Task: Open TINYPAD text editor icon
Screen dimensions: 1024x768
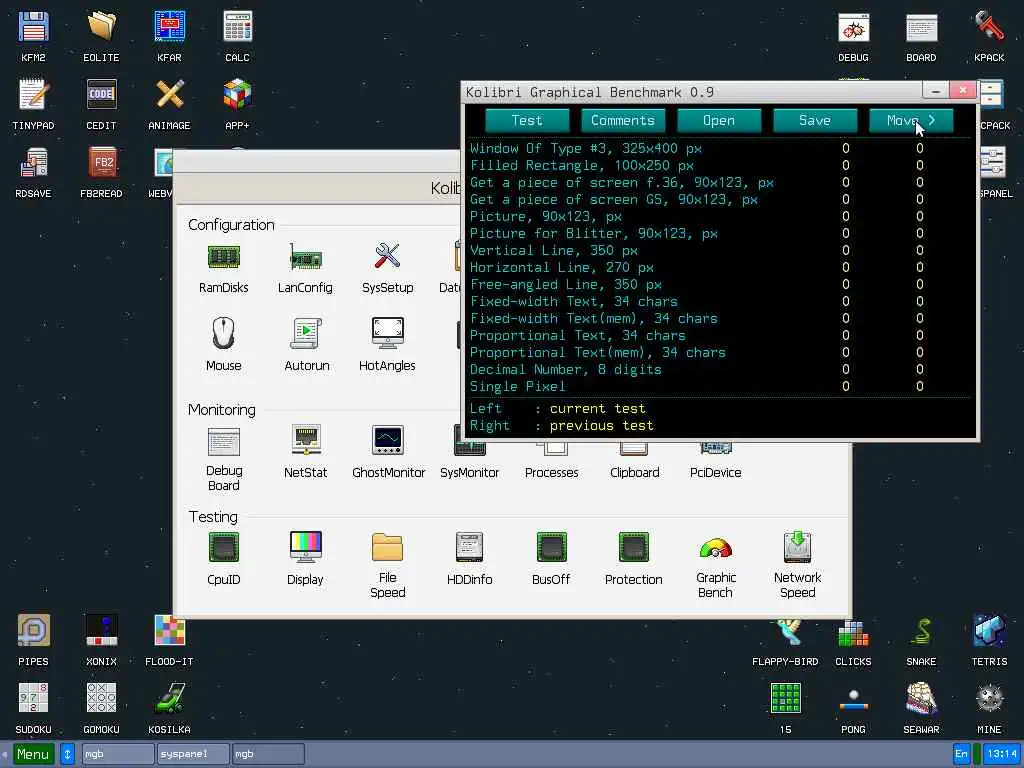Action: coord(33,95)
